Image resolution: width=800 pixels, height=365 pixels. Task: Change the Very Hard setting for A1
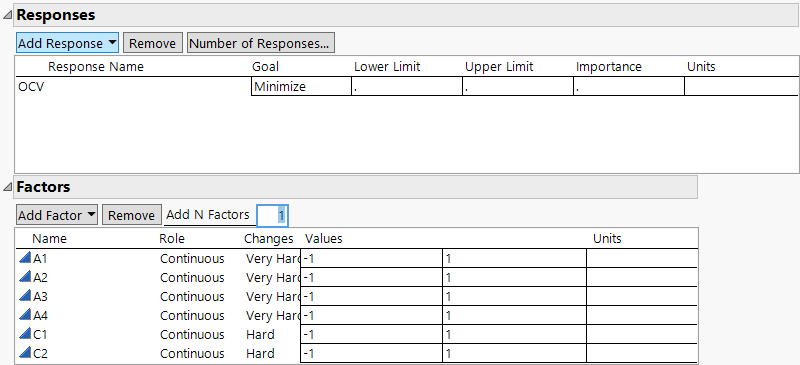pos(273,259)
